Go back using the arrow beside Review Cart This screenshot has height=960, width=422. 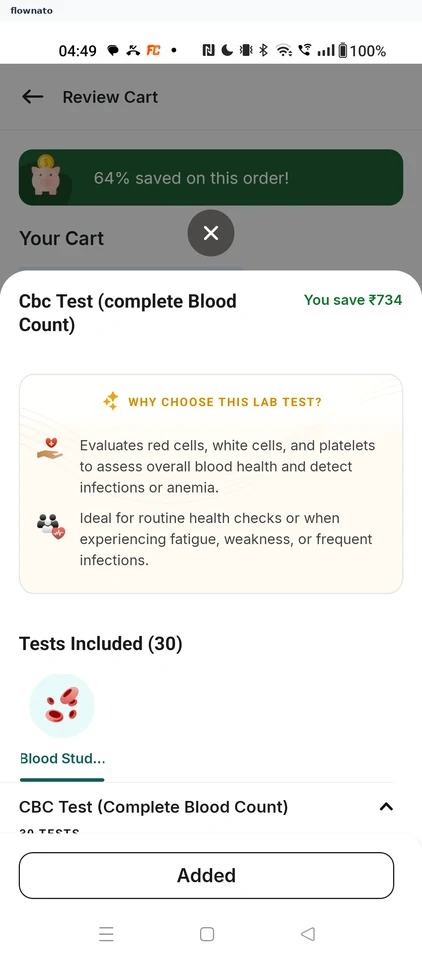(x=32, y=97)
